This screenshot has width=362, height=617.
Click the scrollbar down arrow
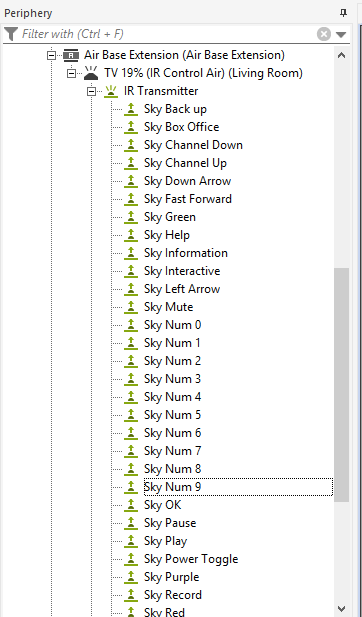342,608
